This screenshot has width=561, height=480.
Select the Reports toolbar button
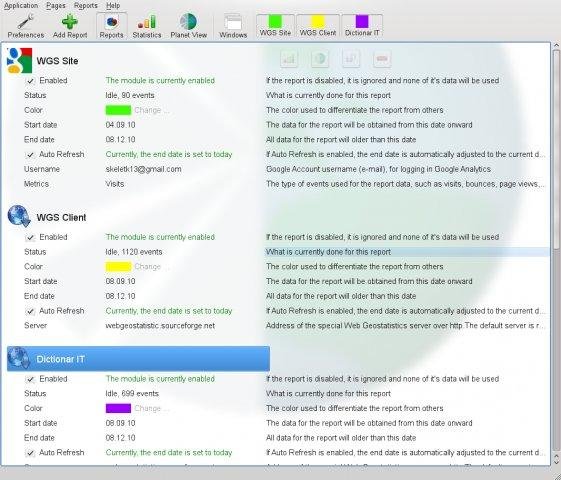click(x=111, y=26)
